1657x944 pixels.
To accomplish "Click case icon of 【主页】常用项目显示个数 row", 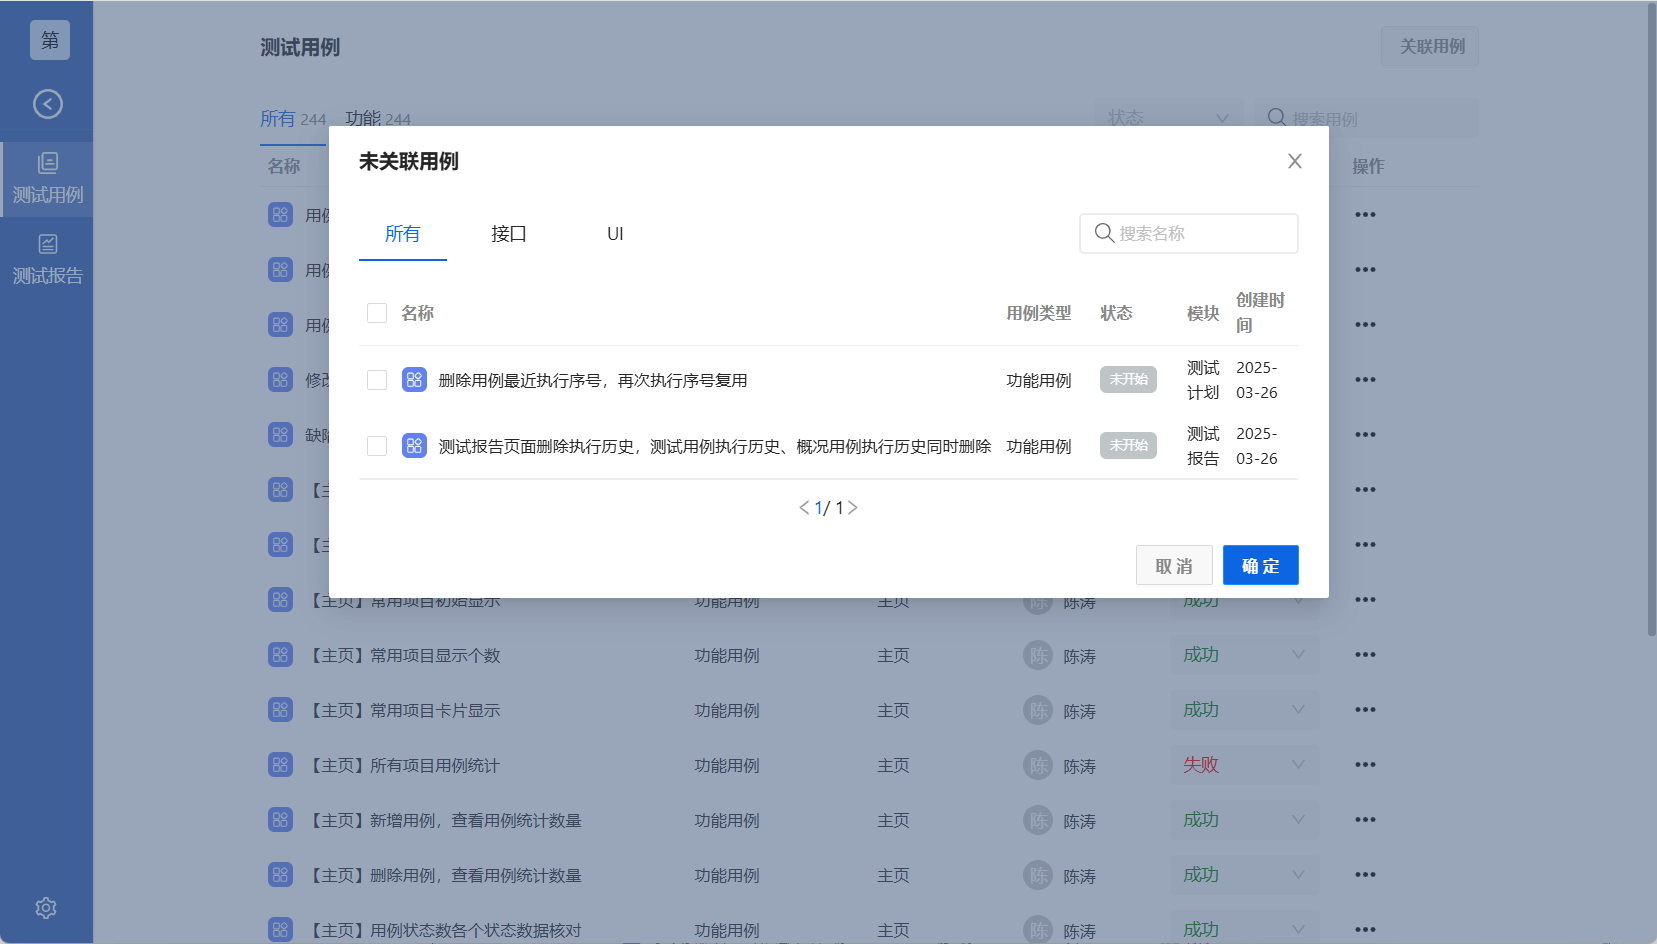I will [x=280, y=655].
